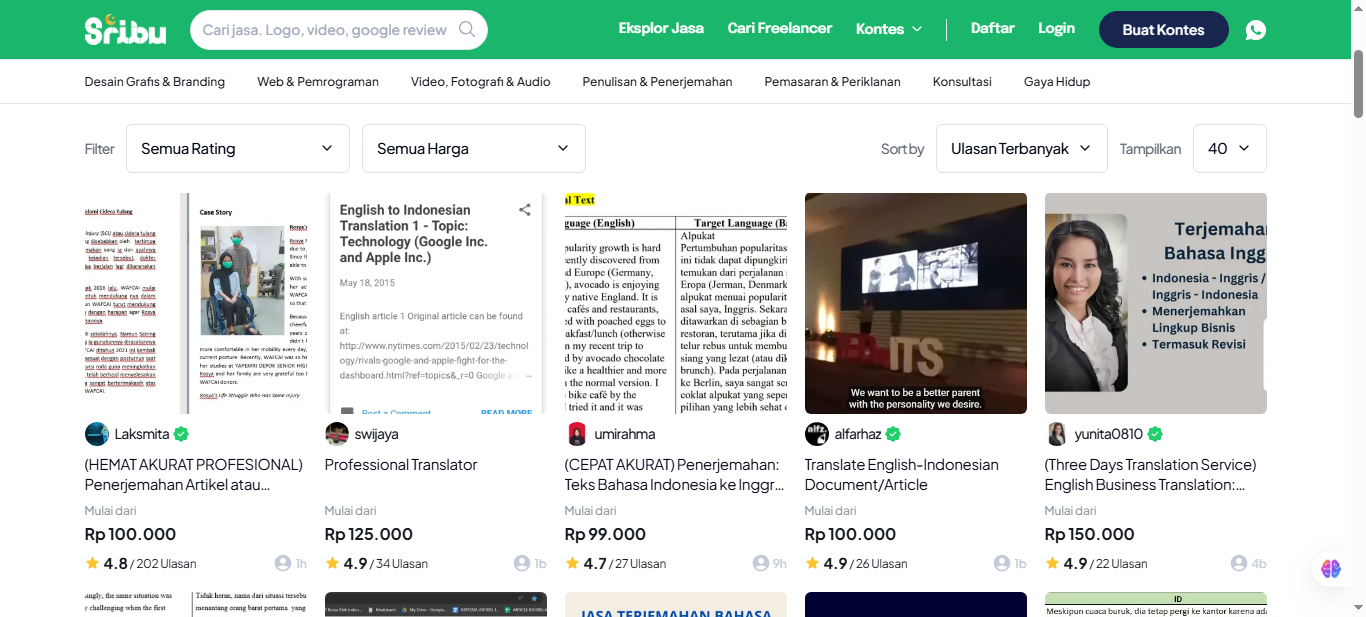This screenshot has height=617, width=1366.
Task: Click alfarhaz's profile avatar
Action: [x=817, y=434]
